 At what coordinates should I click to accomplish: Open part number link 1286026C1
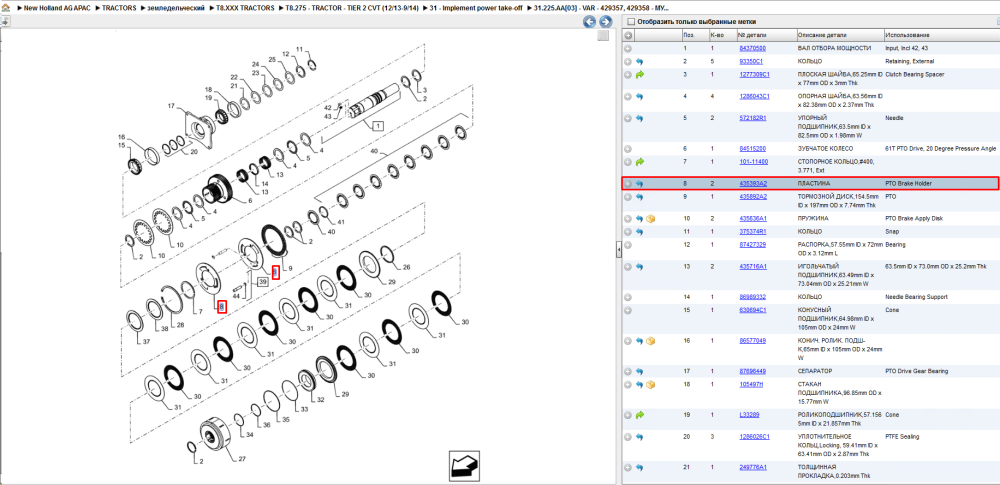[754, 437]
